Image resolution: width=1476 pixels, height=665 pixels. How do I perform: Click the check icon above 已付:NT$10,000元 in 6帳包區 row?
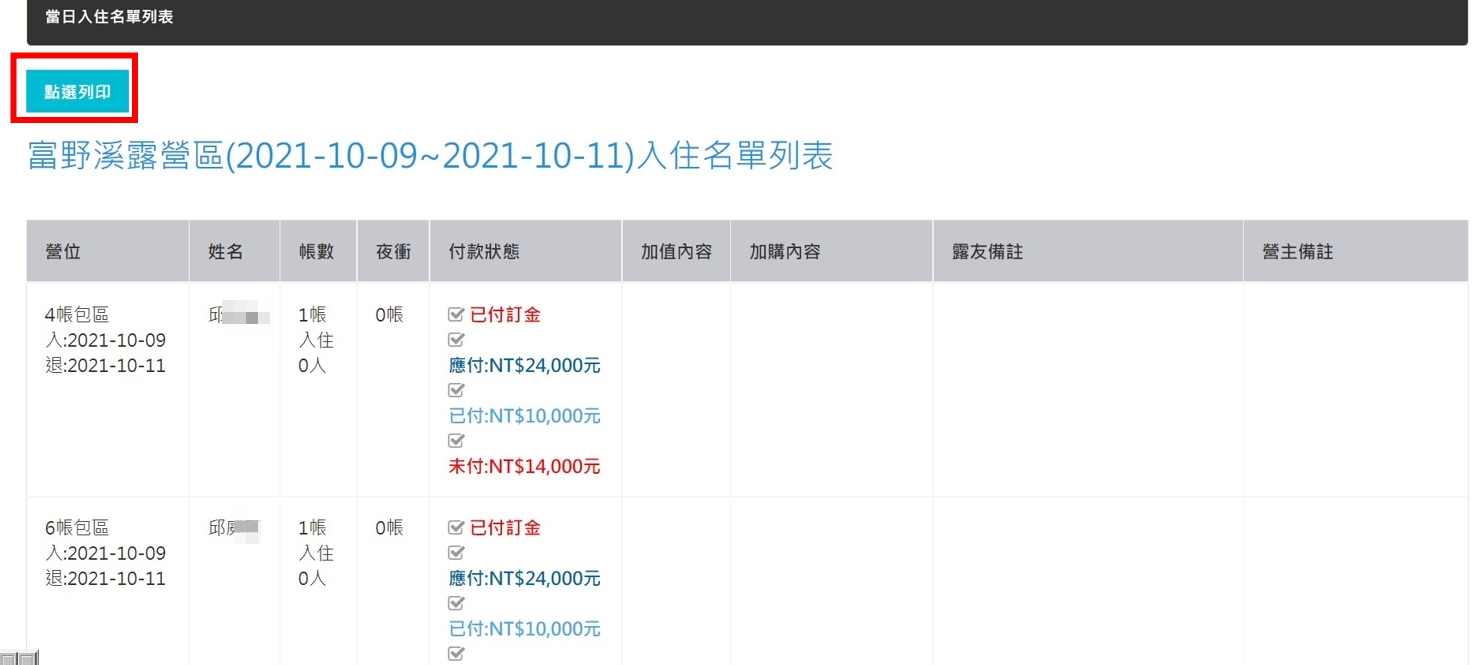pos(457,603)
